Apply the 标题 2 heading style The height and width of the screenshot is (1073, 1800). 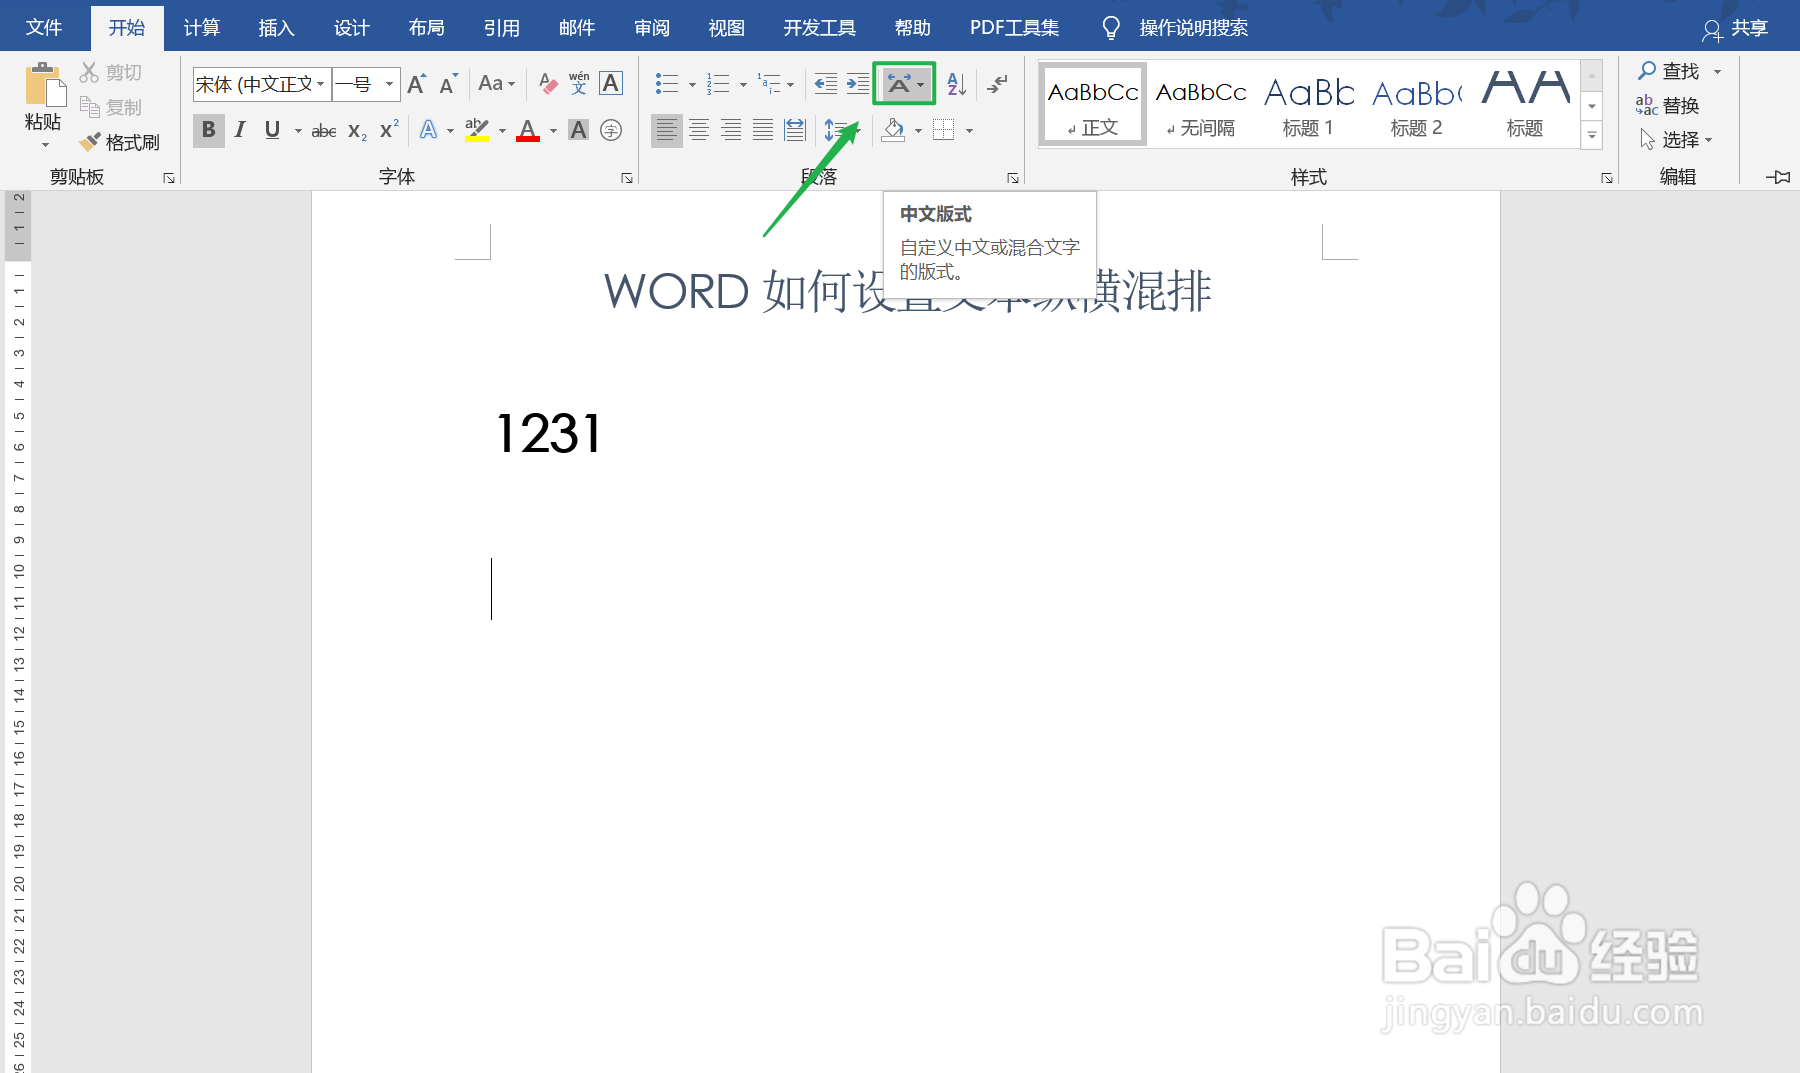pyautogui.click(x=1416, y=104)
